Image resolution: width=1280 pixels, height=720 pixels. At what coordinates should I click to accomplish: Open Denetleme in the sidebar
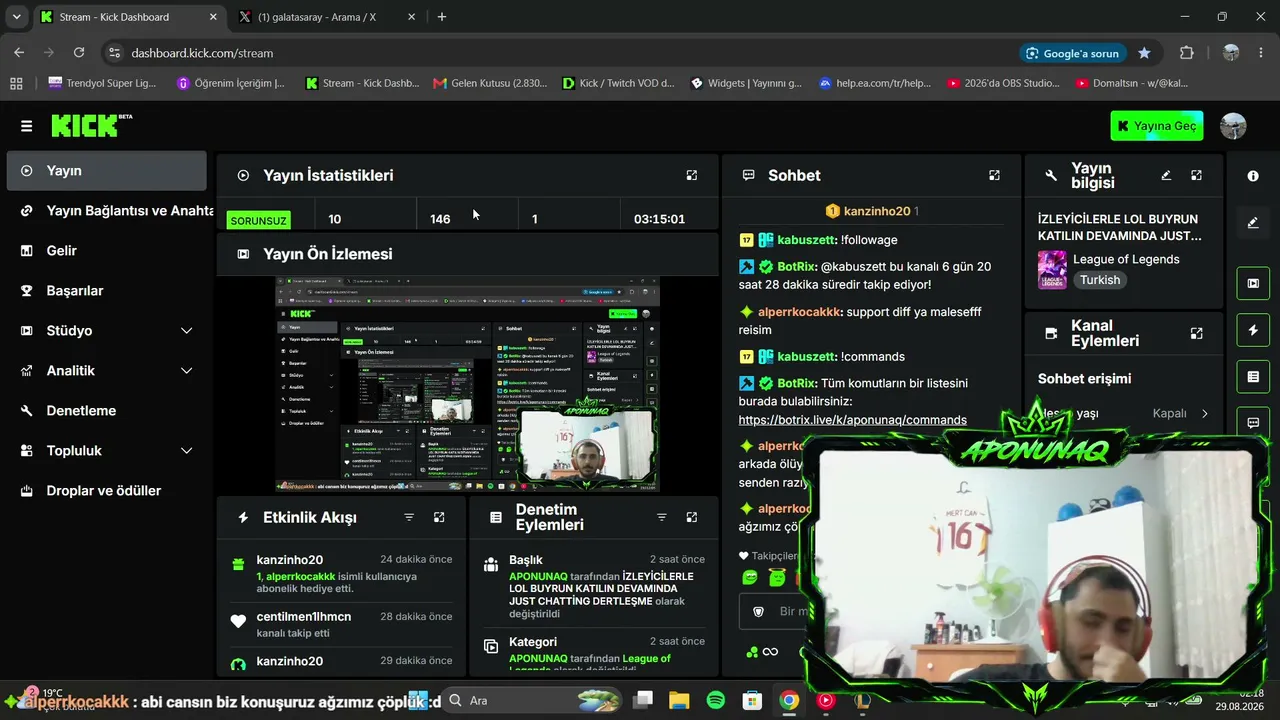coord(106,410)
